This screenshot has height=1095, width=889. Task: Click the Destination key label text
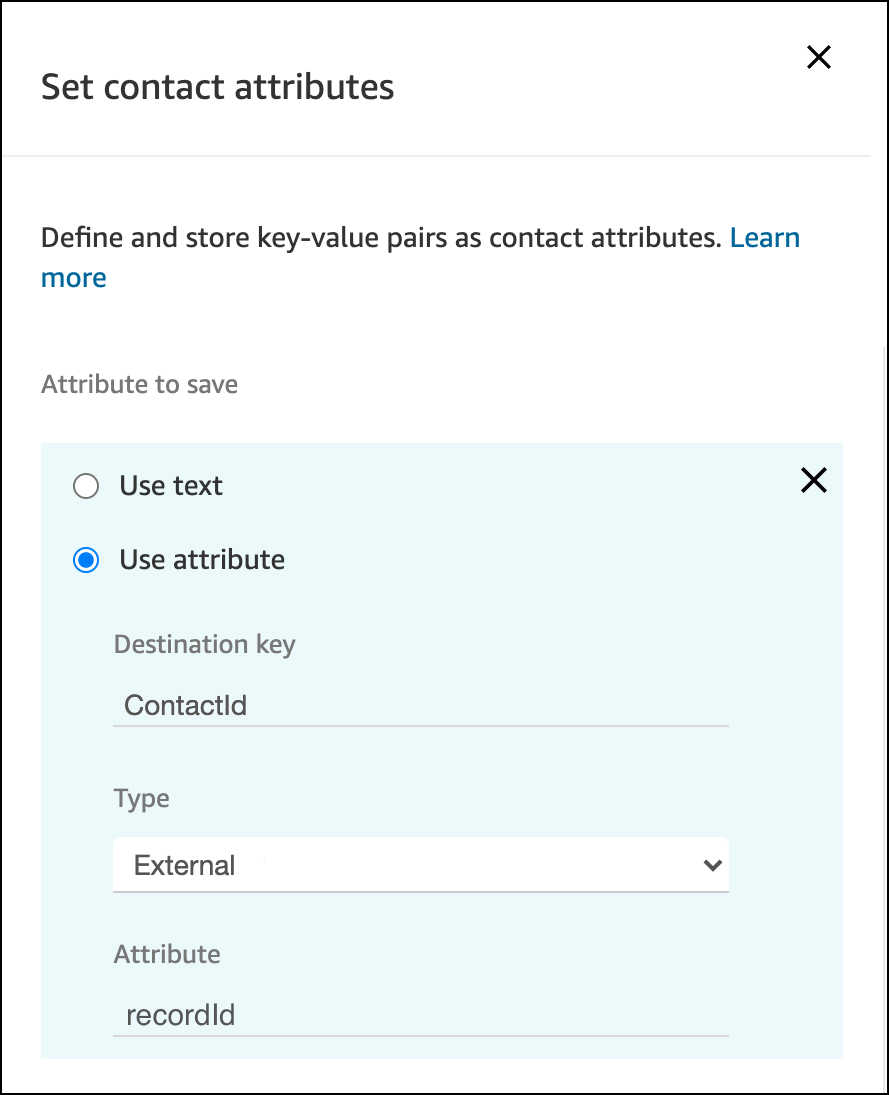204,644
